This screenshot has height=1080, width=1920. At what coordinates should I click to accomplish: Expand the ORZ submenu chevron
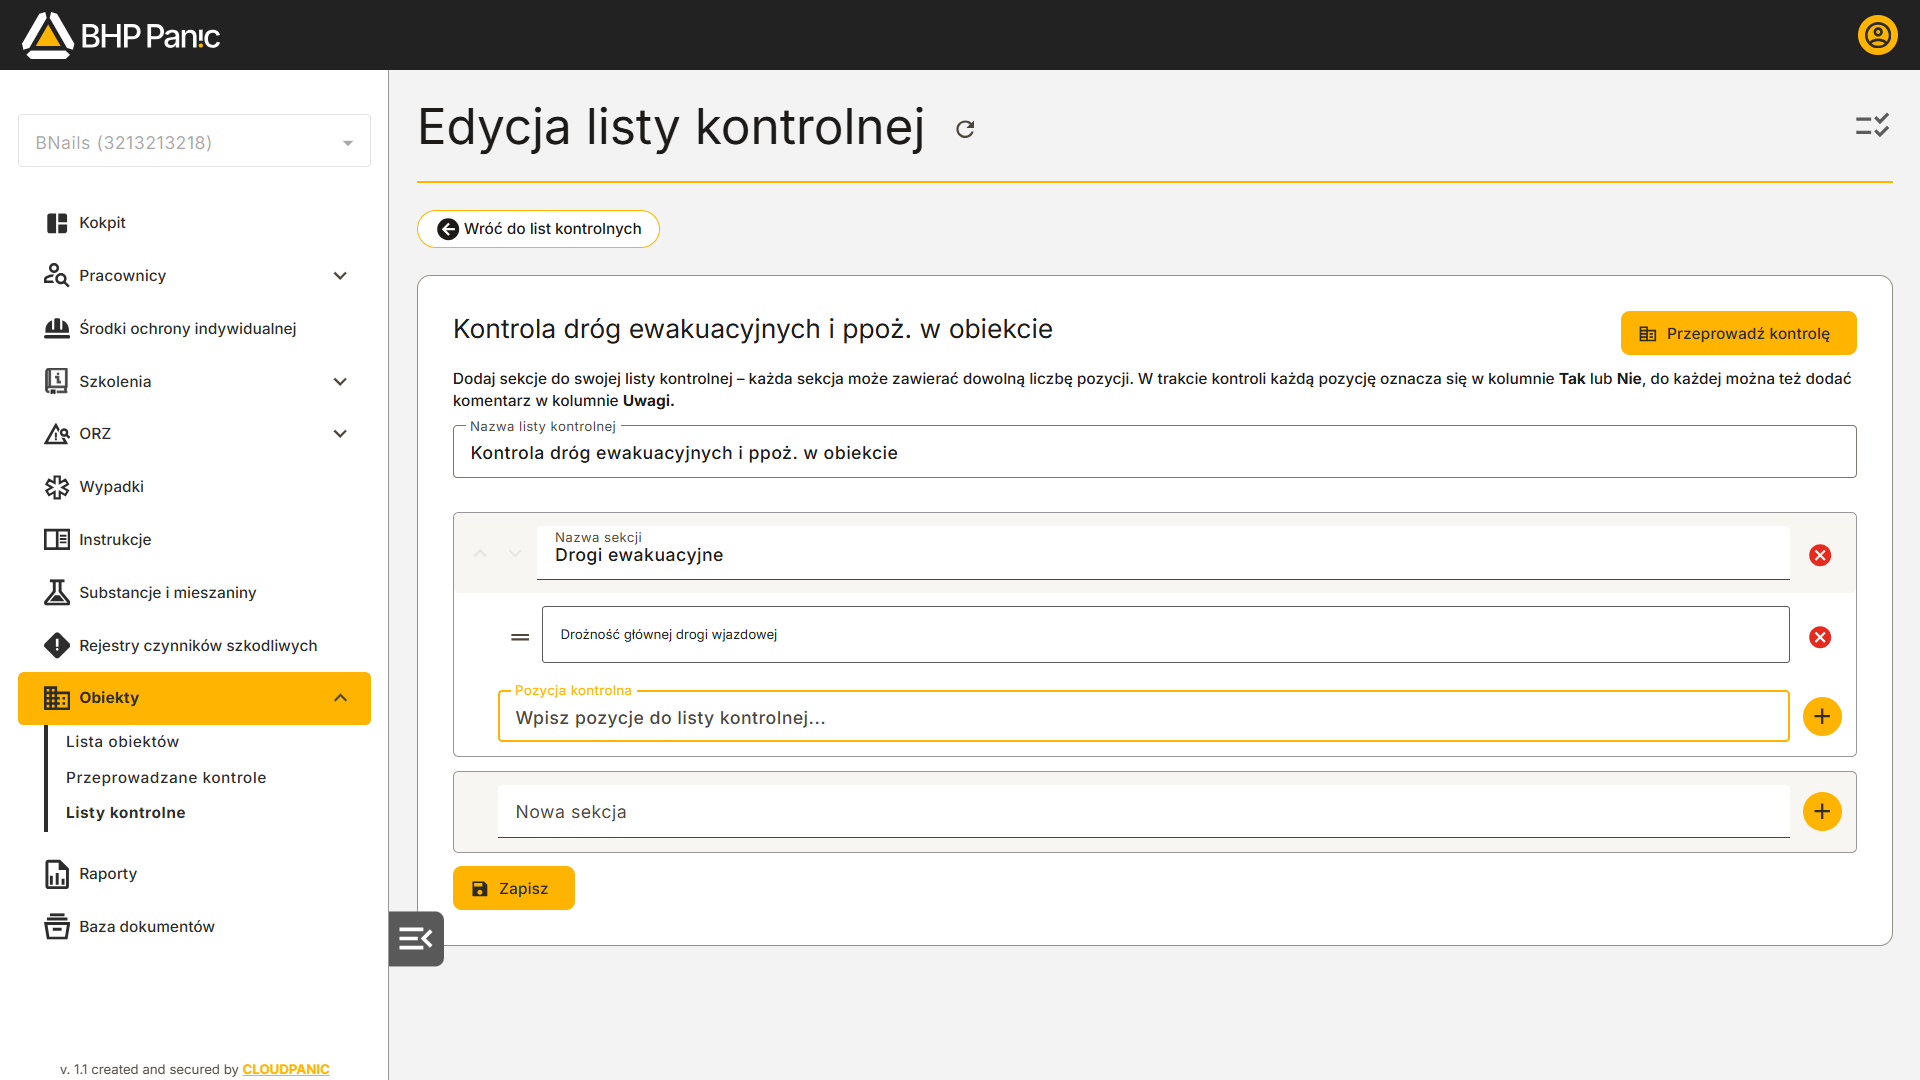click(x=340, y=434)
